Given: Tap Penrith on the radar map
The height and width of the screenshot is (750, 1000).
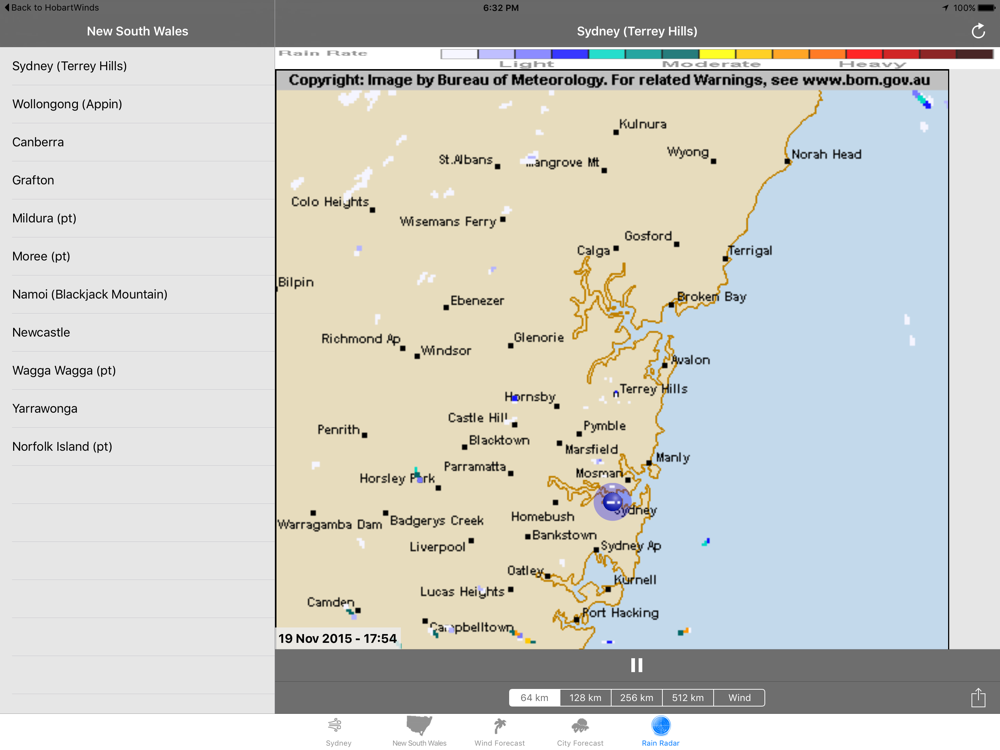Looking at the screenshot, I should 339,430.
